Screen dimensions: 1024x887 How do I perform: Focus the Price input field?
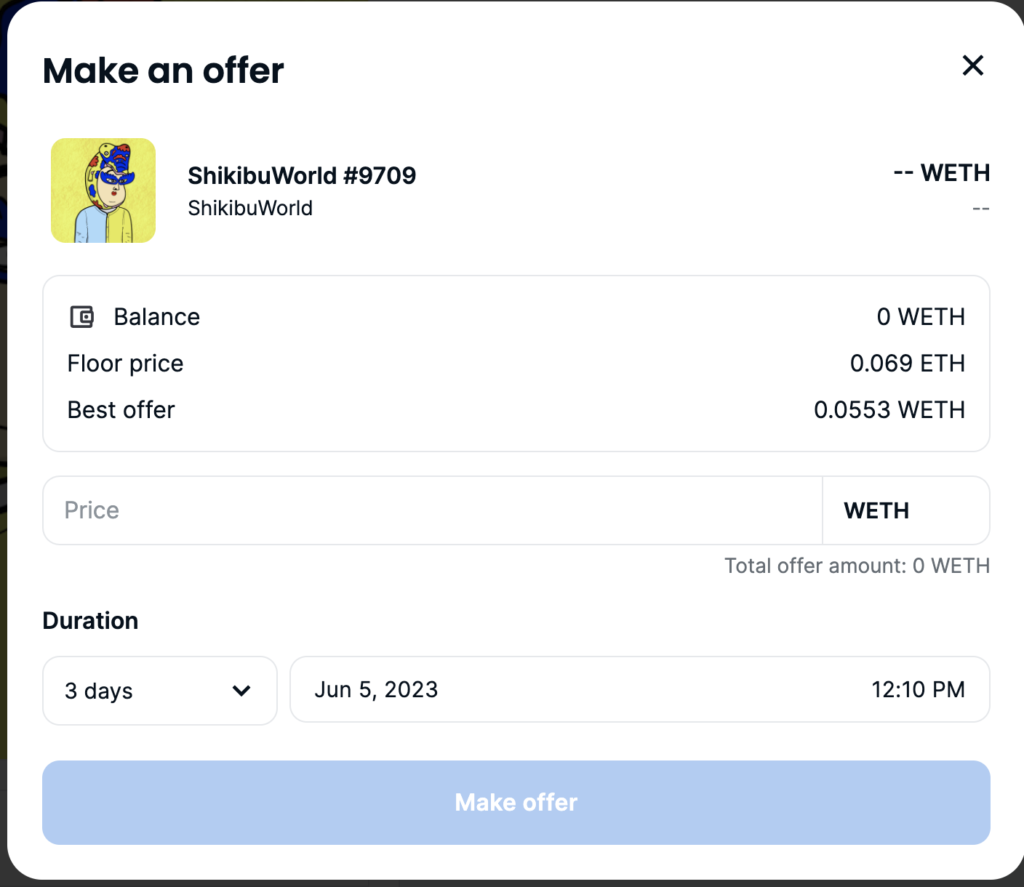[432, 510]
